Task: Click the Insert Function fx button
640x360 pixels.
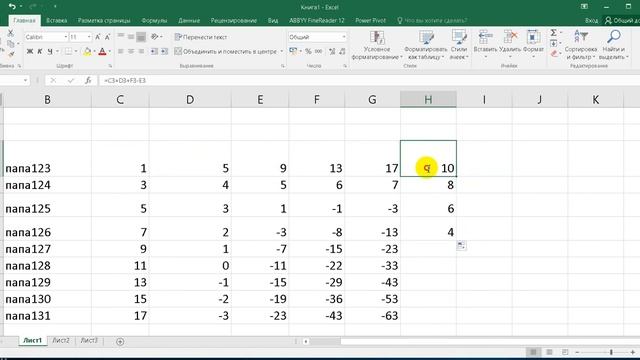Action: coord(88,81)
